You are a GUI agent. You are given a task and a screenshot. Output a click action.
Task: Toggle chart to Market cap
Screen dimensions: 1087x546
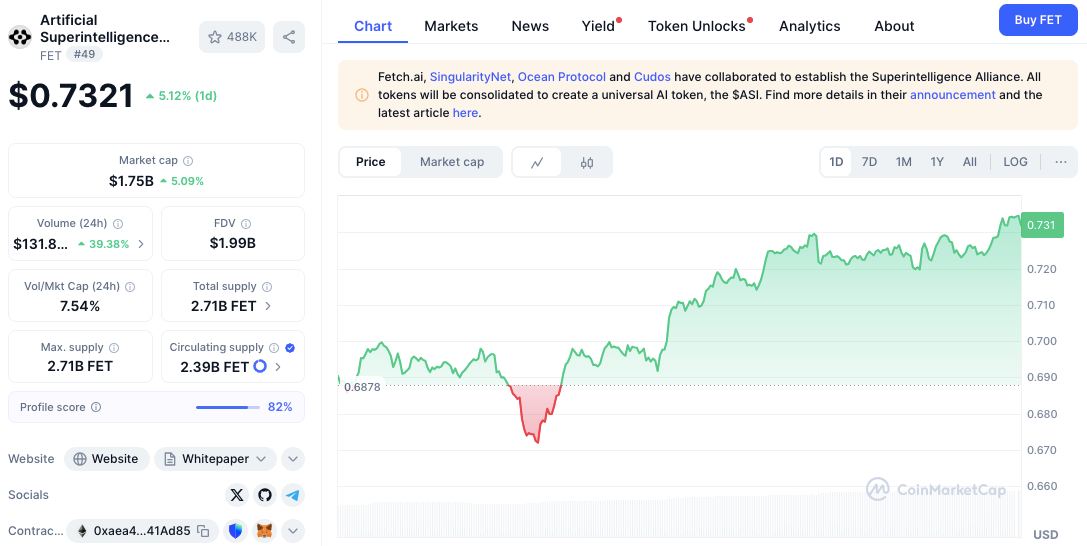pyautogui.click(x=452, y=162)
